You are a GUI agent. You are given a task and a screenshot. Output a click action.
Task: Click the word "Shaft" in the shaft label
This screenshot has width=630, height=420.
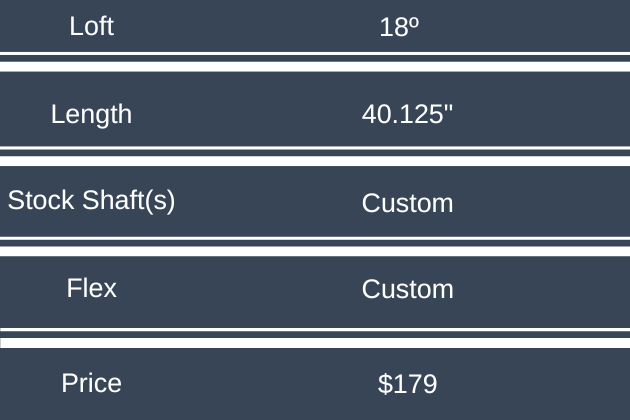click(112, 201)
